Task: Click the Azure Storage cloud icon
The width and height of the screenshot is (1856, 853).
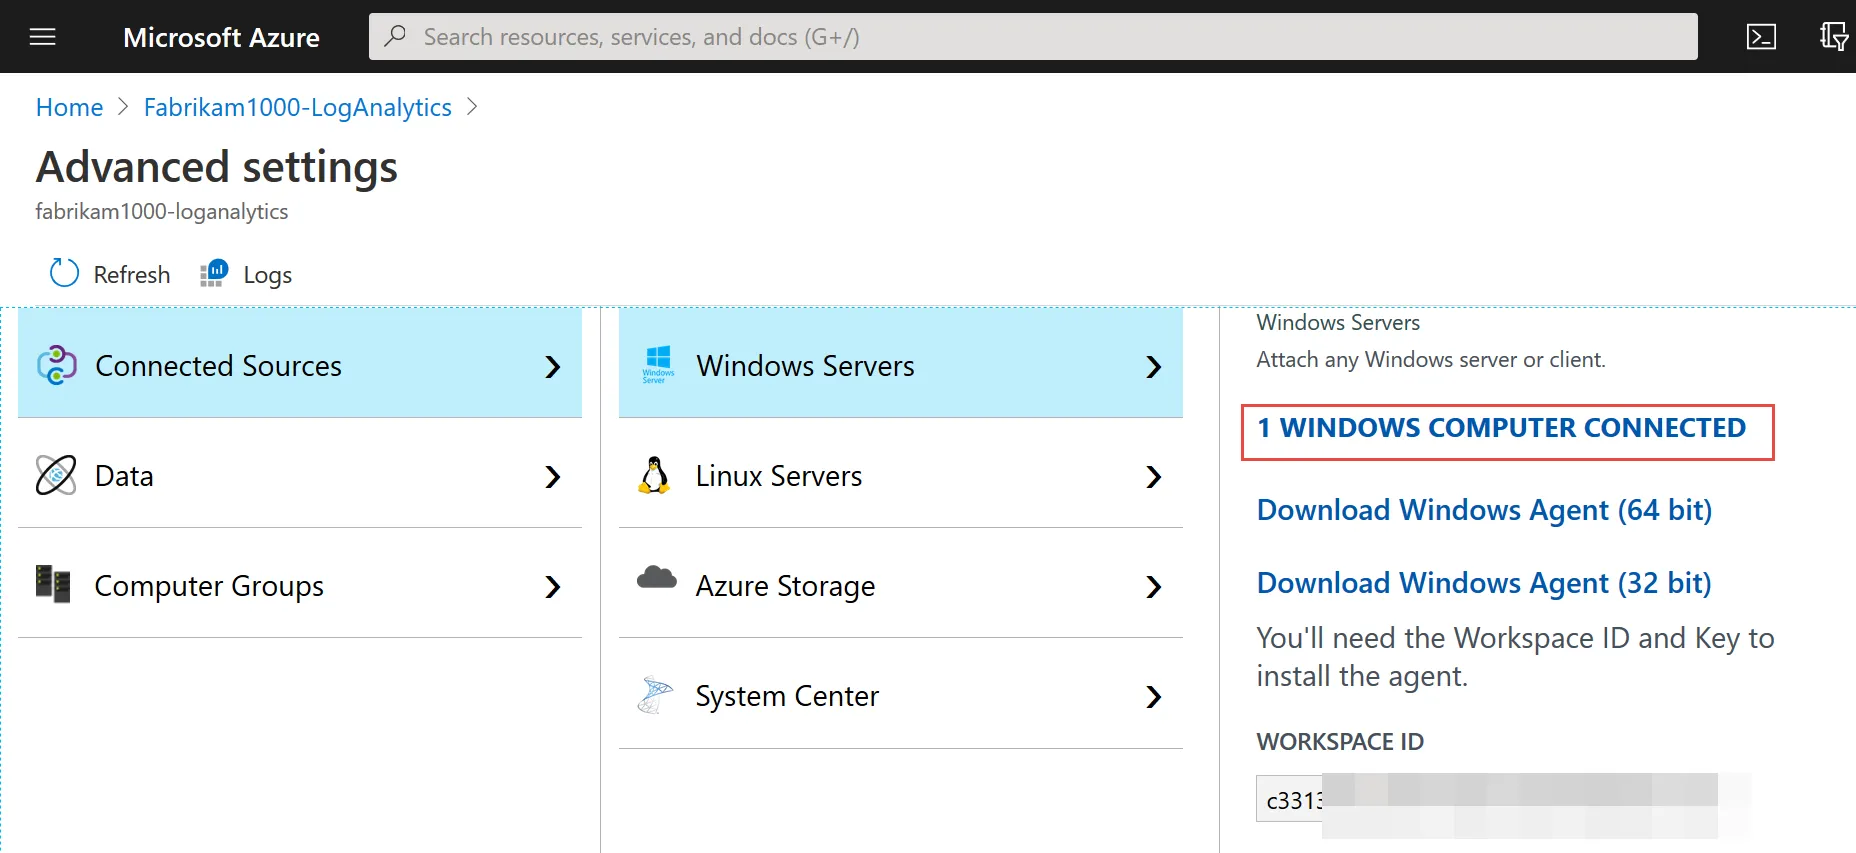Action: click(x=657, y=578)
